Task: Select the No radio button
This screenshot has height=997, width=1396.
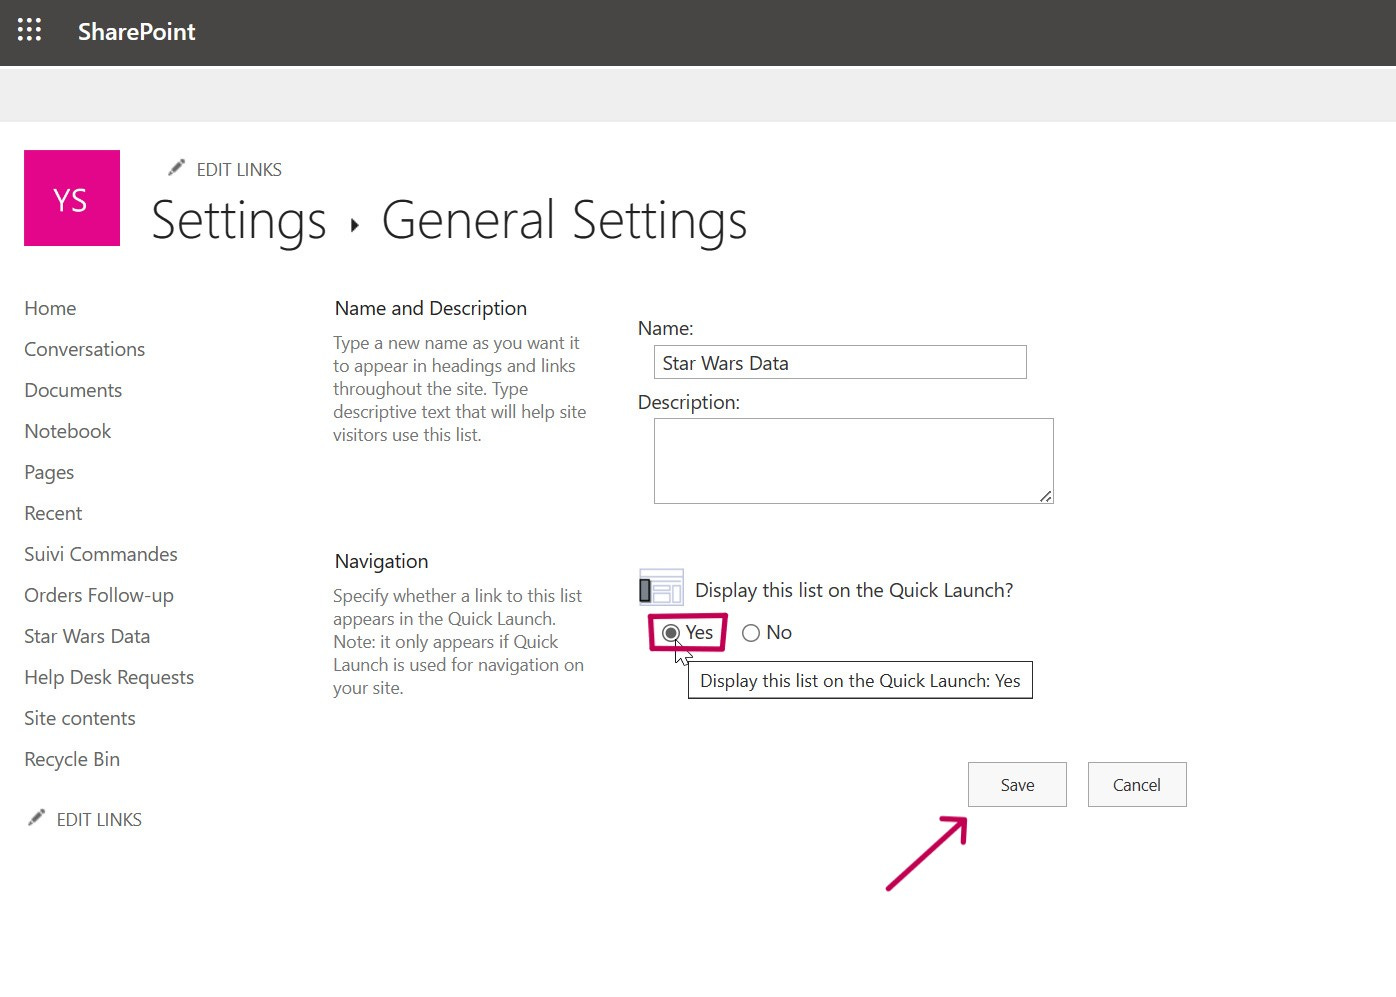Action: tap(751, 633)
